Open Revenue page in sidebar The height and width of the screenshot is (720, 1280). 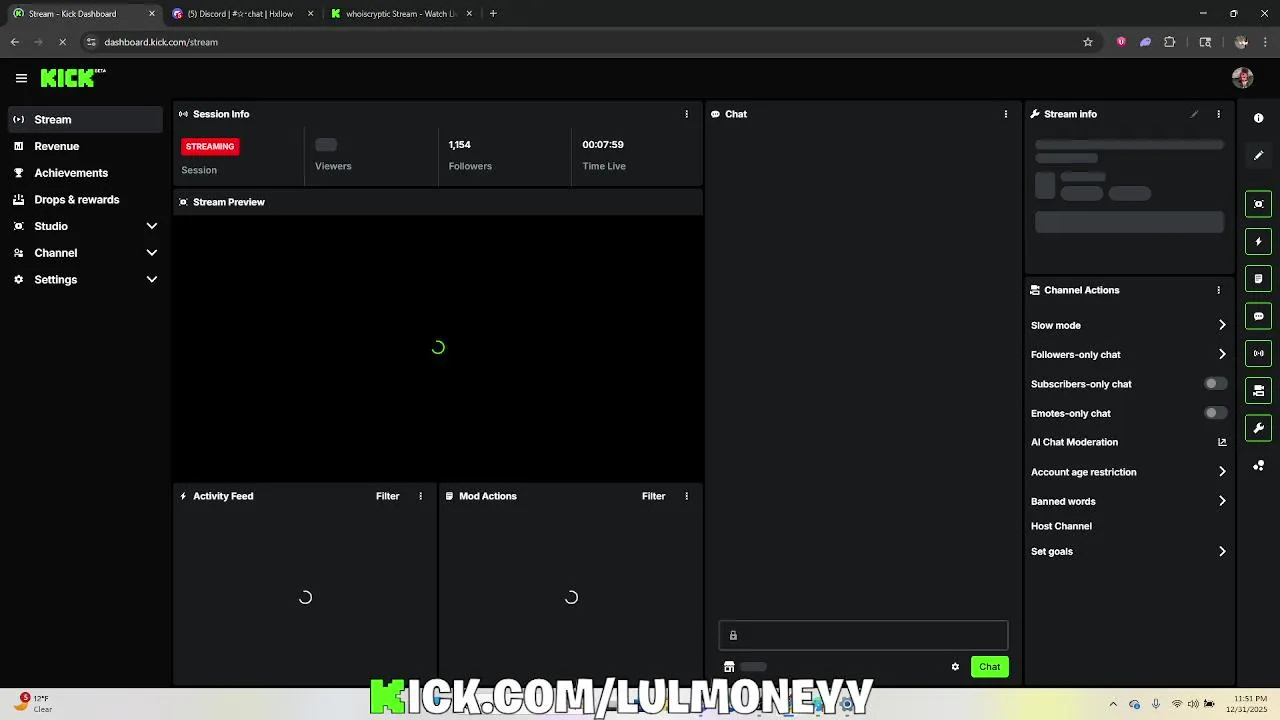point(85,146)
